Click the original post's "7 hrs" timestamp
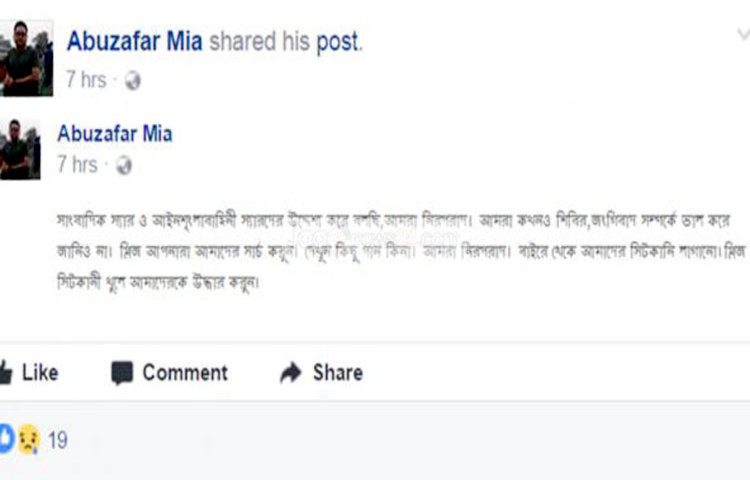750x480 pixels. 77,165
